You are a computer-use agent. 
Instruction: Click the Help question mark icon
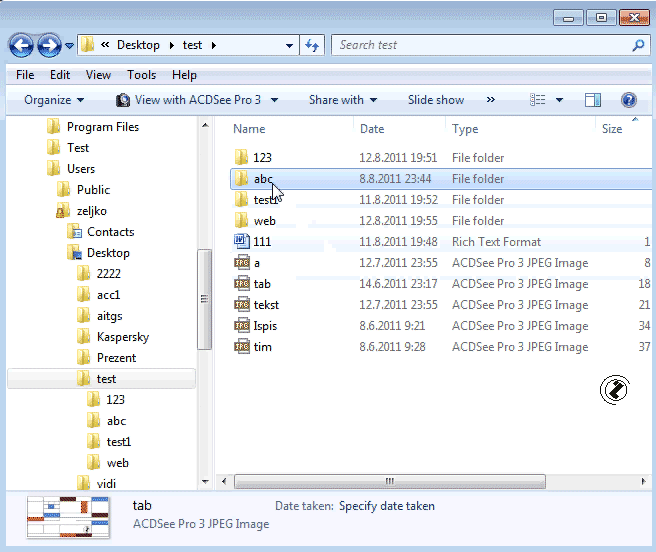pos(629,100)
